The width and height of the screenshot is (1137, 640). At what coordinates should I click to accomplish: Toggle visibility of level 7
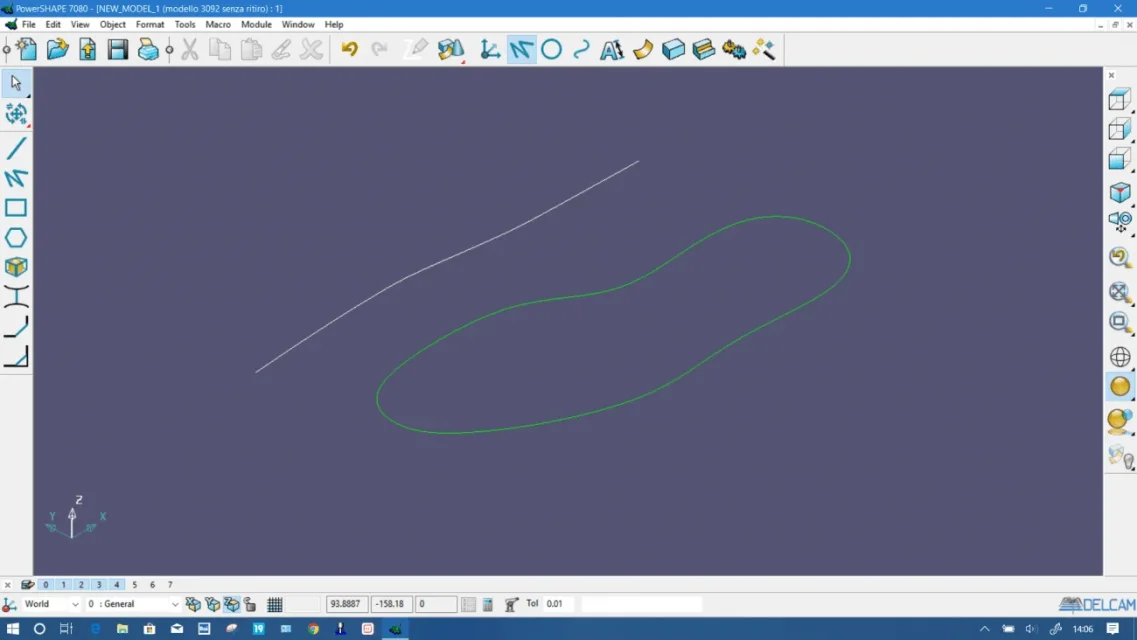169,585
